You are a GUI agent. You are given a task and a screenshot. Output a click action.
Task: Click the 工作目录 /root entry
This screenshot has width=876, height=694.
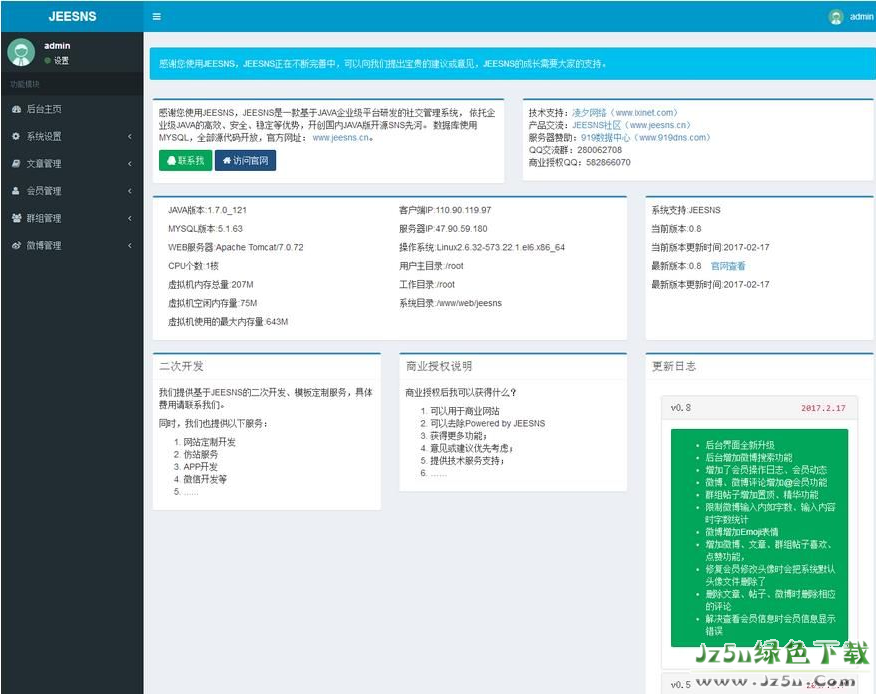tap(427, 284)
